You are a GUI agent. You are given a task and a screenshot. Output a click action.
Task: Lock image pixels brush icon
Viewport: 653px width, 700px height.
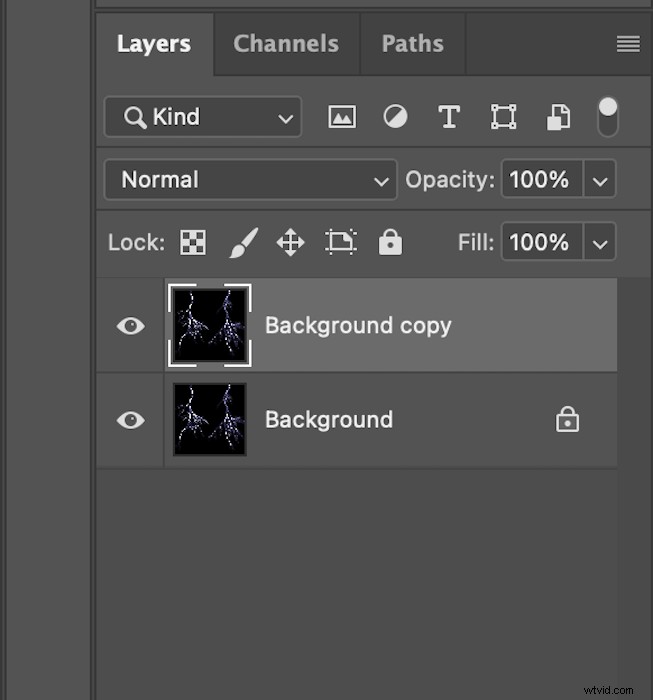tap(243, 242)
